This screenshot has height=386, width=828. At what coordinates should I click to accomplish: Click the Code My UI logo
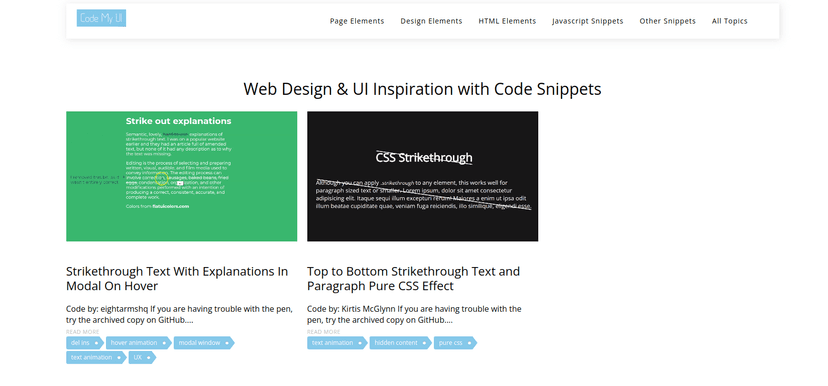[x=101, y=18]
